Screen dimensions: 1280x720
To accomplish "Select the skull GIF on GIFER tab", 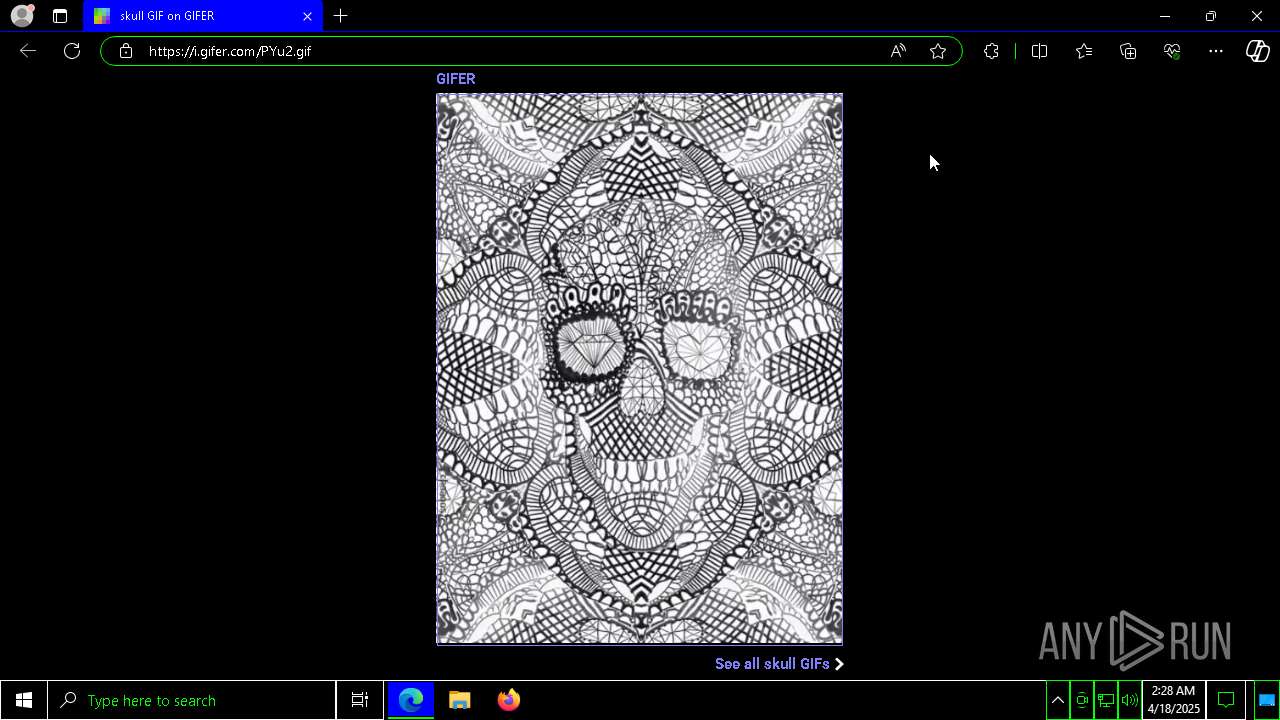I will pyautogui.click(x=203, y=16).
